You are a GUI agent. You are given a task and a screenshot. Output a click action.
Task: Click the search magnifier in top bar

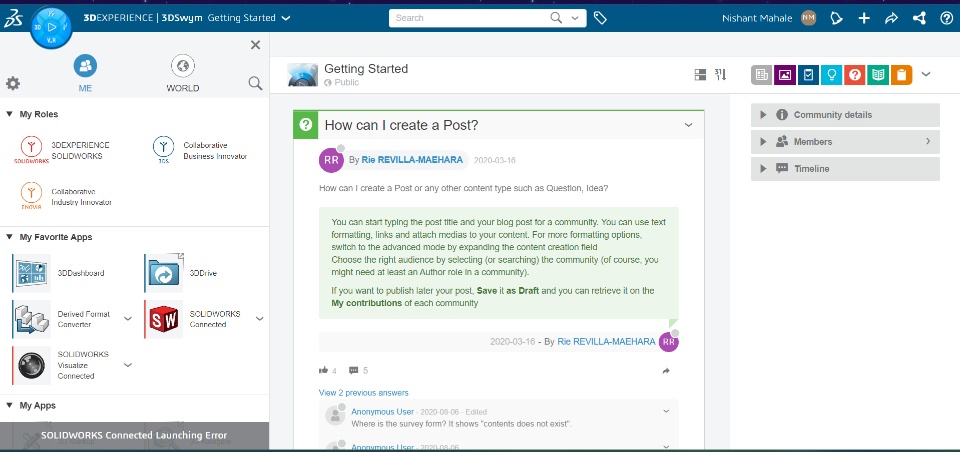(x=556, y=18)
